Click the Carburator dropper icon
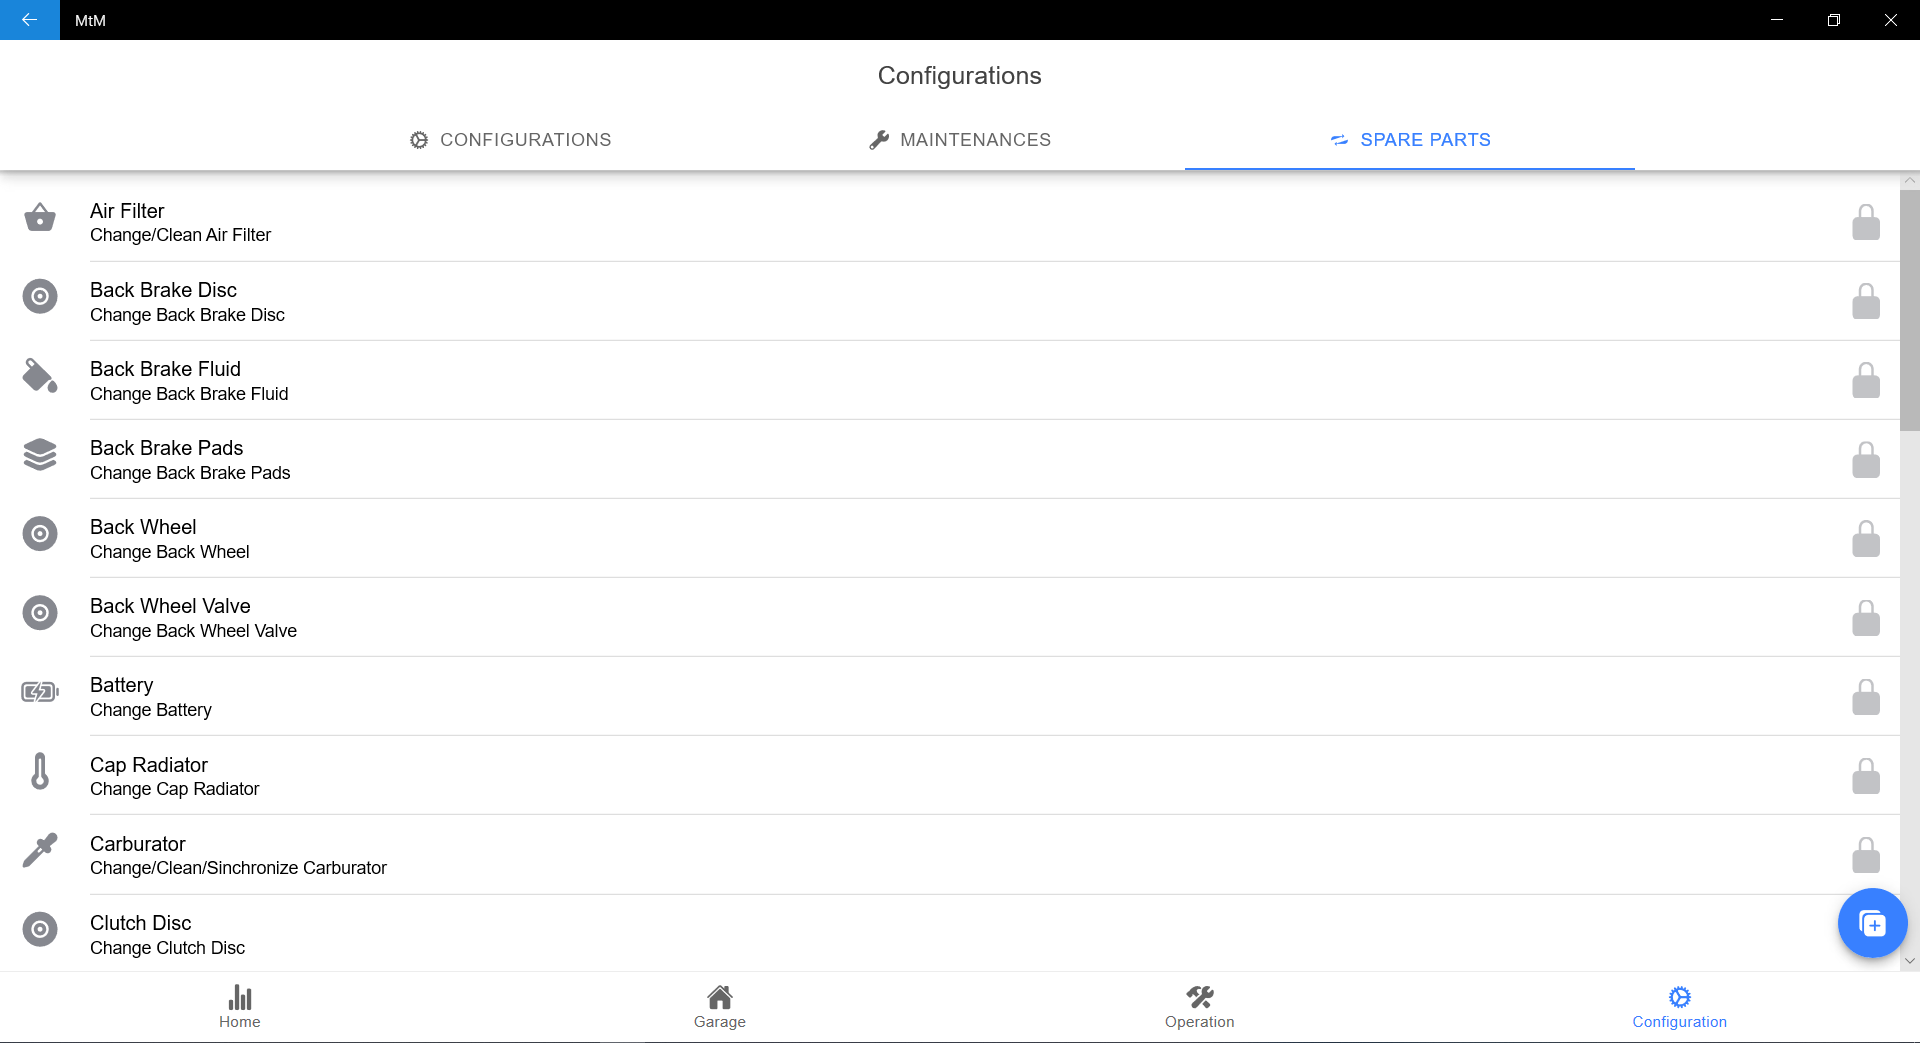This screenshot has width=1920, height=1043. click(x=40, y=850)
